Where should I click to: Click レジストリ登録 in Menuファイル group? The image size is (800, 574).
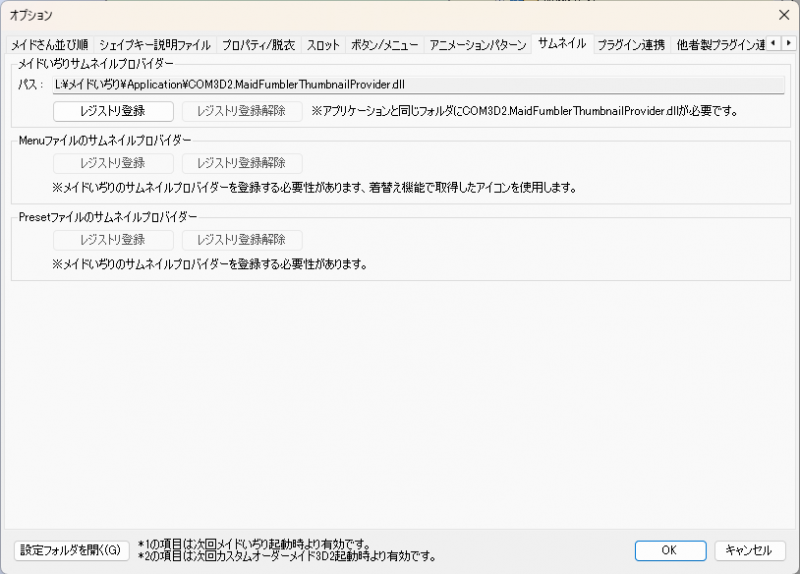(113, 163)
